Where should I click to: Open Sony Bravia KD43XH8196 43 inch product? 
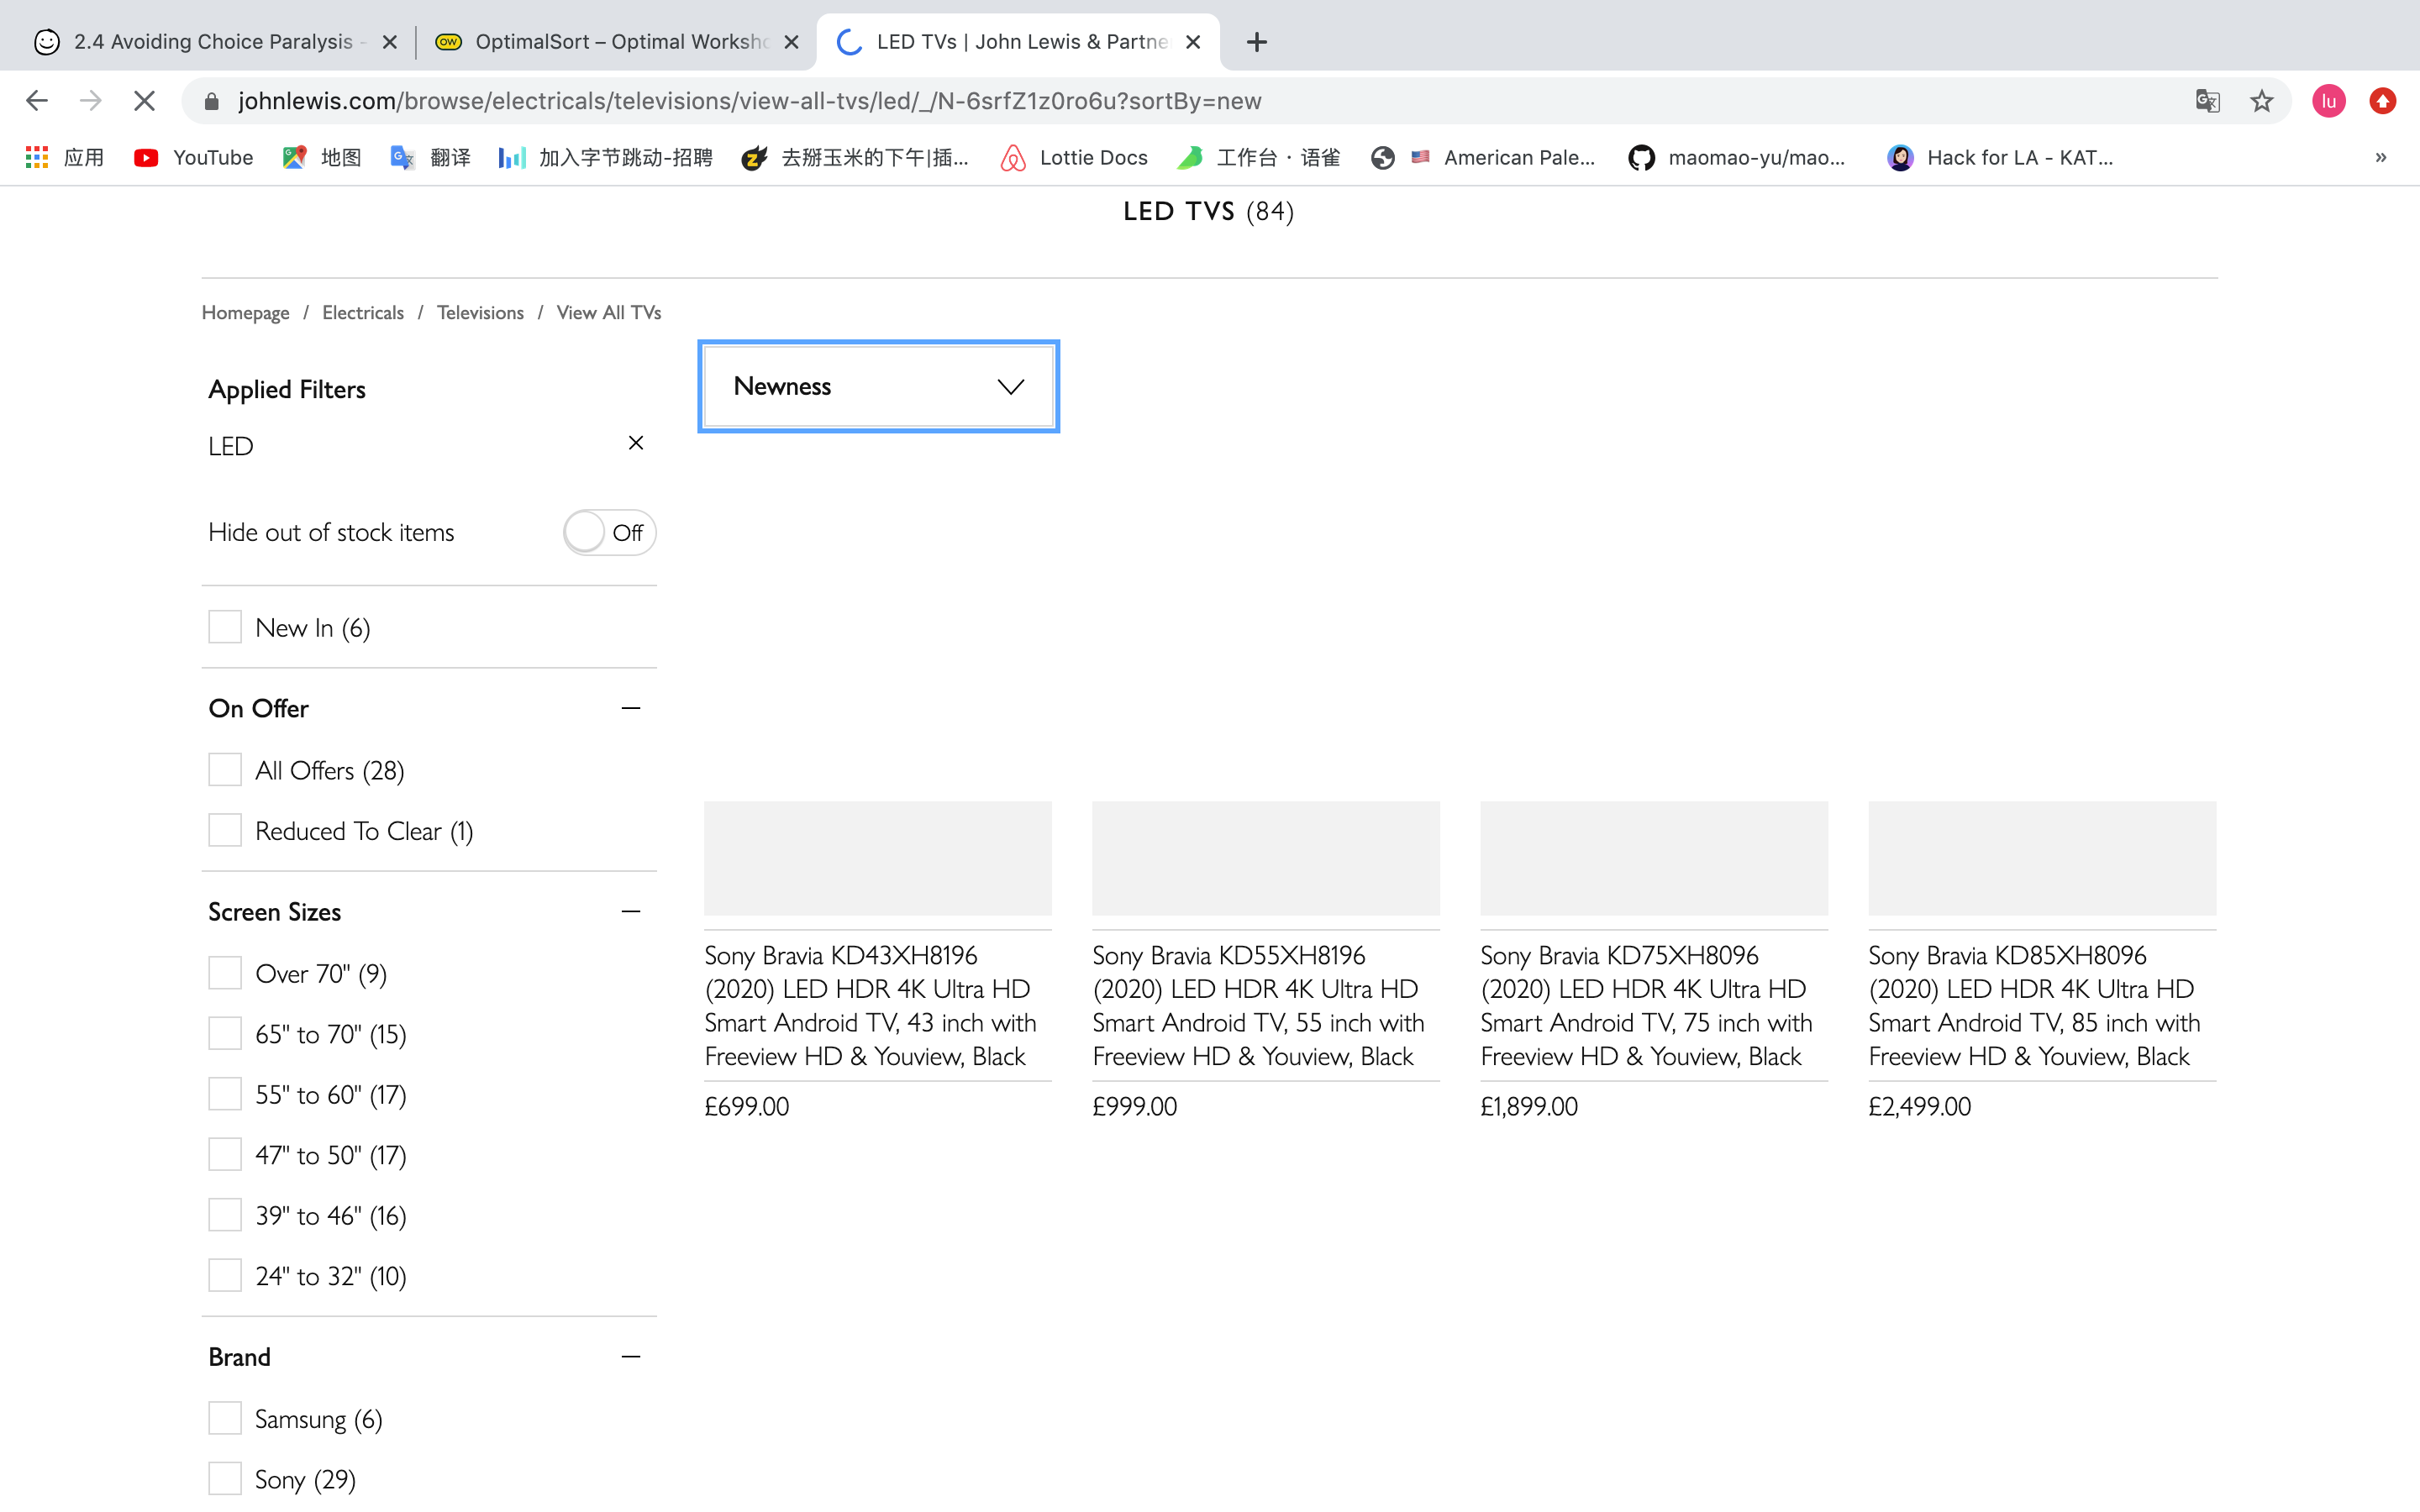tap(871, 1005)
